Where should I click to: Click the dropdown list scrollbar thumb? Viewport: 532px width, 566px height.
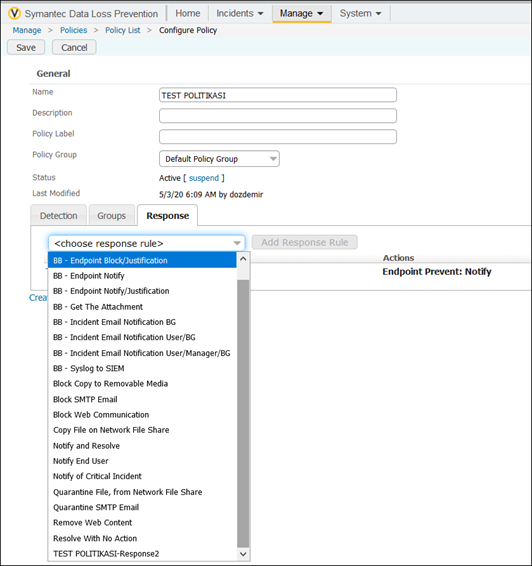pos(243,413)
